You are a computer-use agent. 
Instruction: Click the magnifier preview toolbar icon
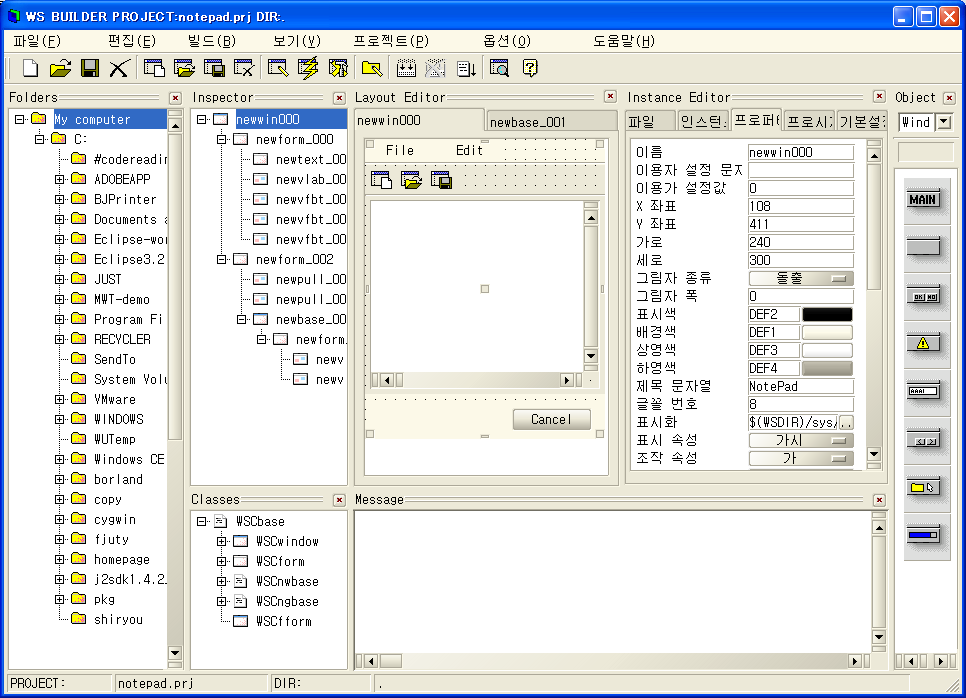coord(499,68)
